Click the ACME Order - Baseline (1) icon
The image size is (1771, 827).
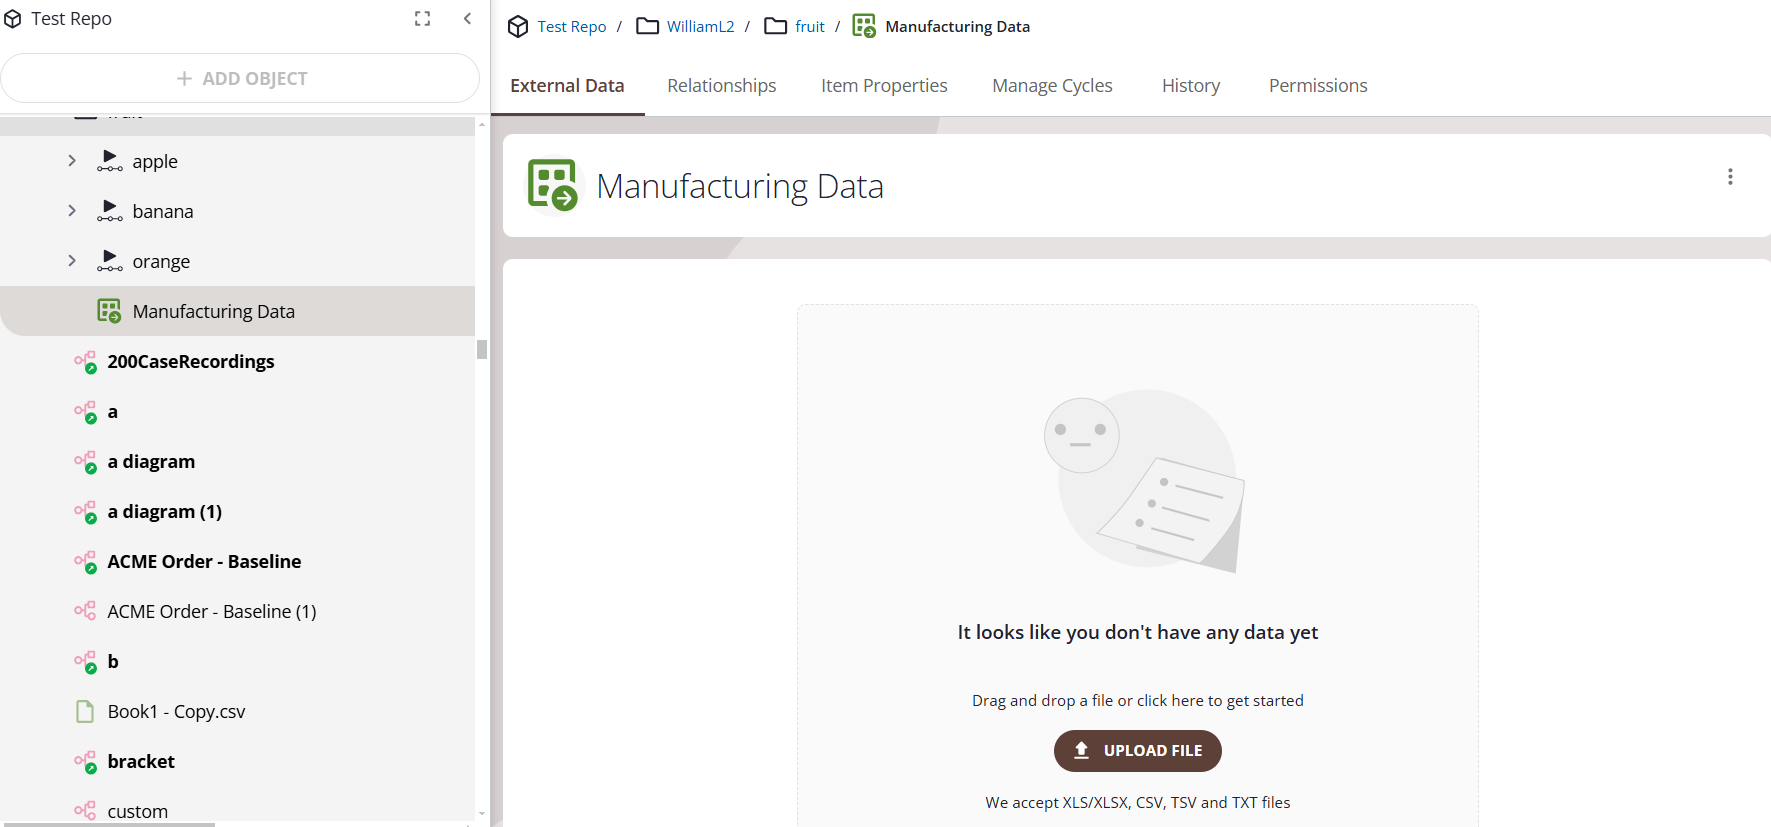[85, 611]
